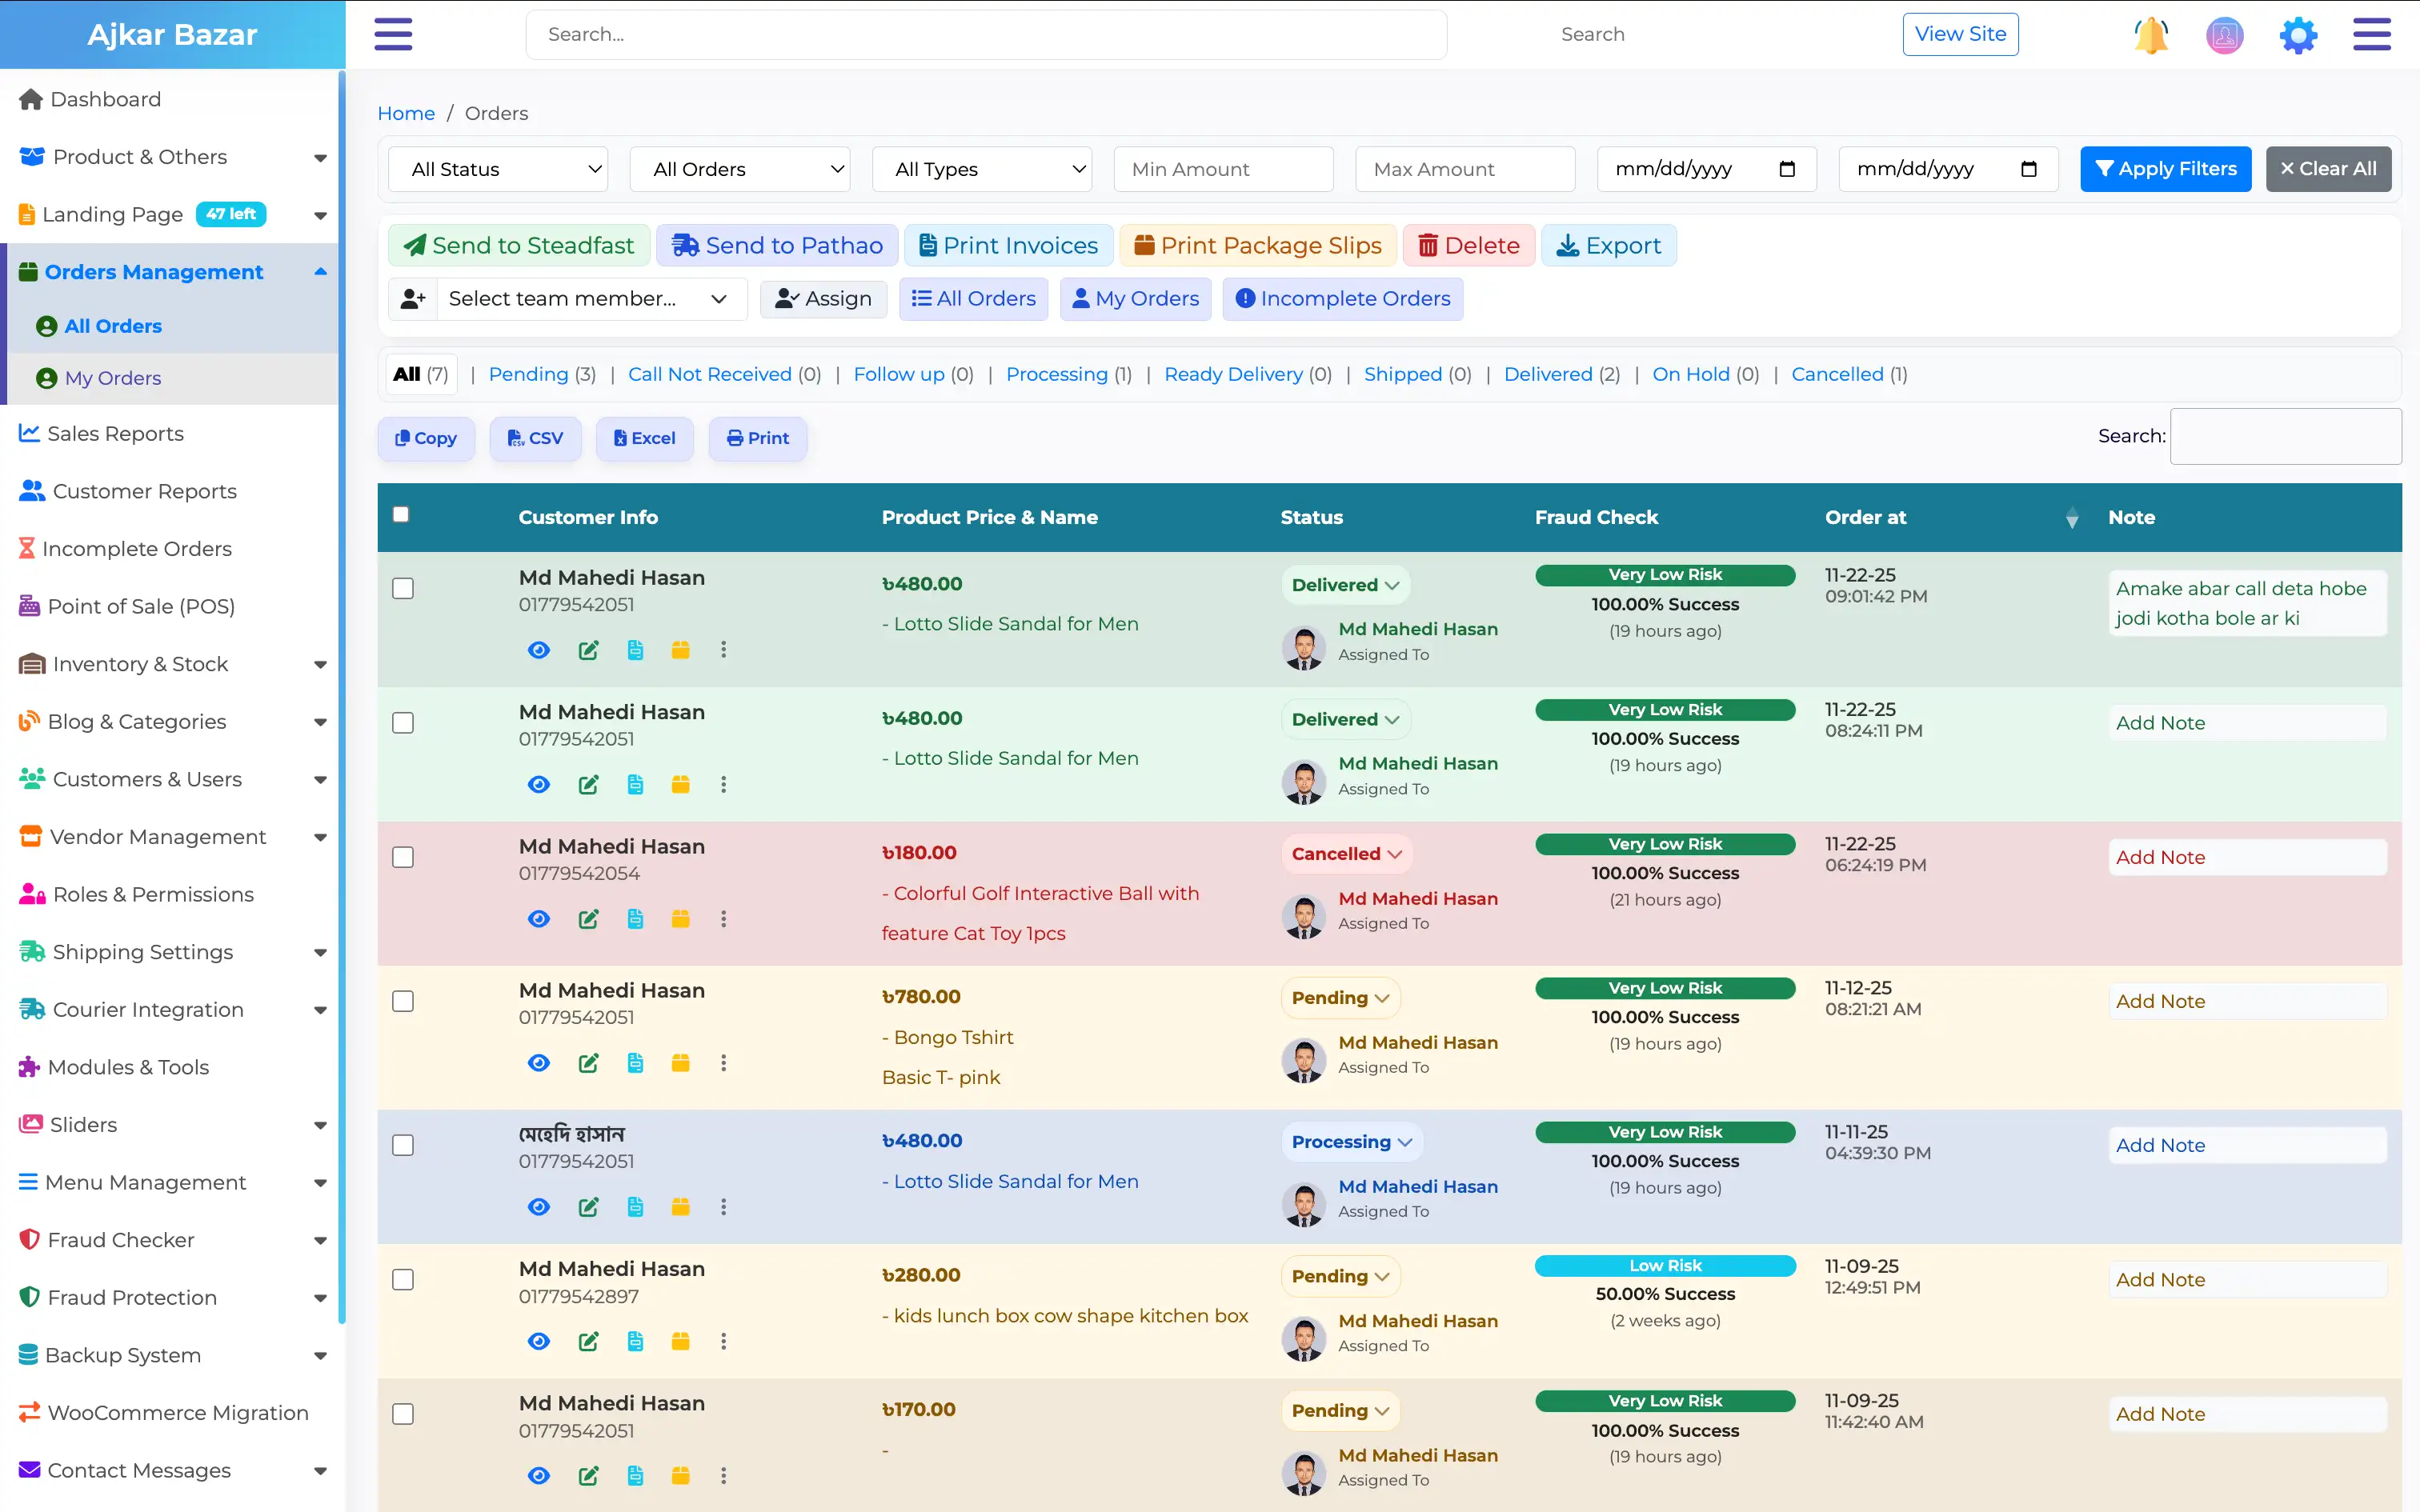Viewport: 2420px width, 1512px height.
Task: Open the three-dot menu on Processing order
Action: tap(724, 1207)
